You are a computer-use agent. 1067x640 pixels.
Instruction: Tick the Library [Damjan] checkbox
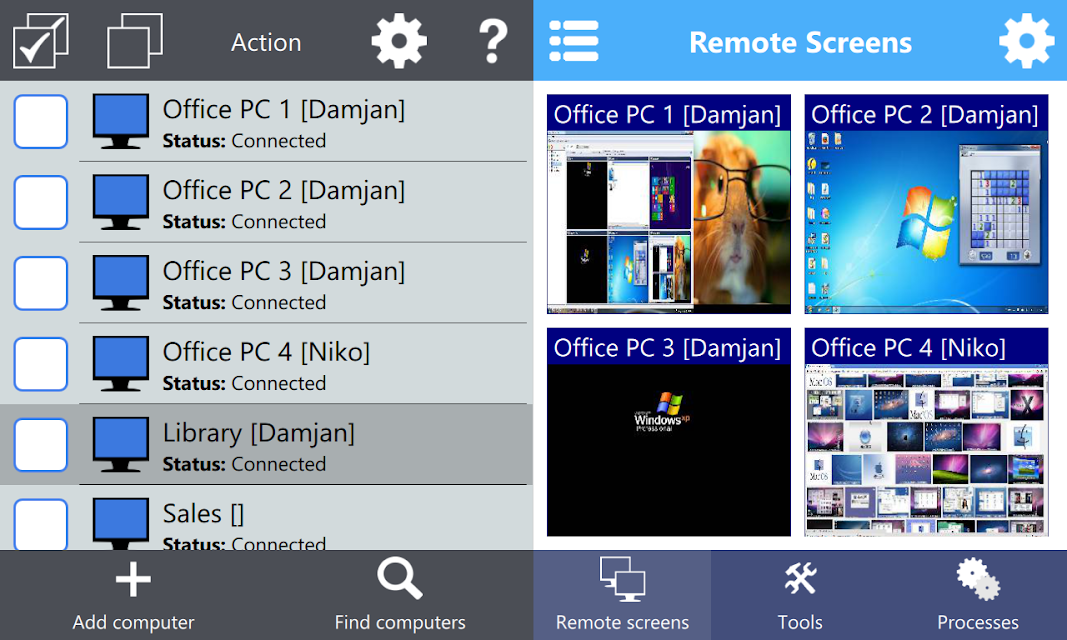[x=41, y=445]
